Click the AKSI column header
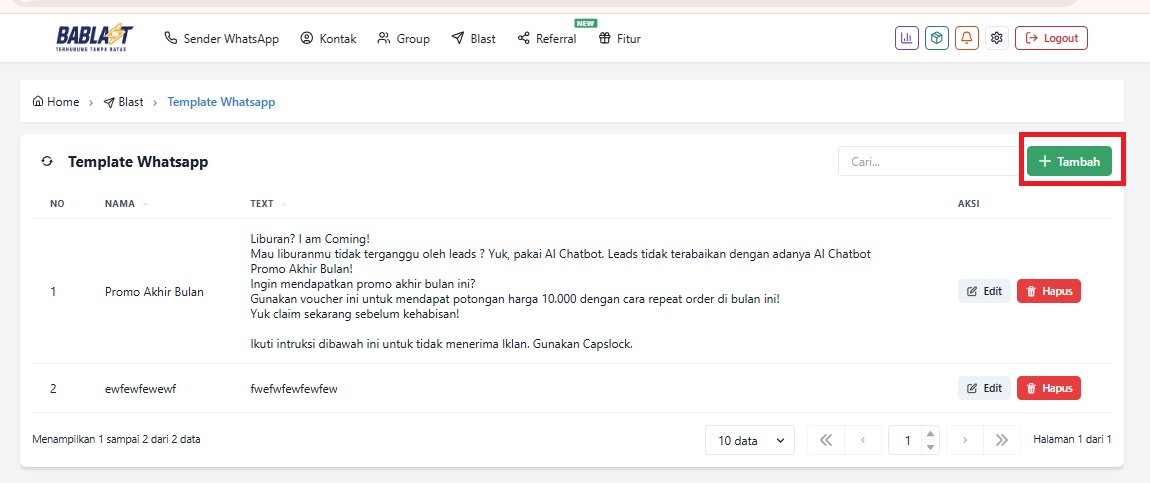This screenshot has width=1150, height=483. click(x=969, y=204)
